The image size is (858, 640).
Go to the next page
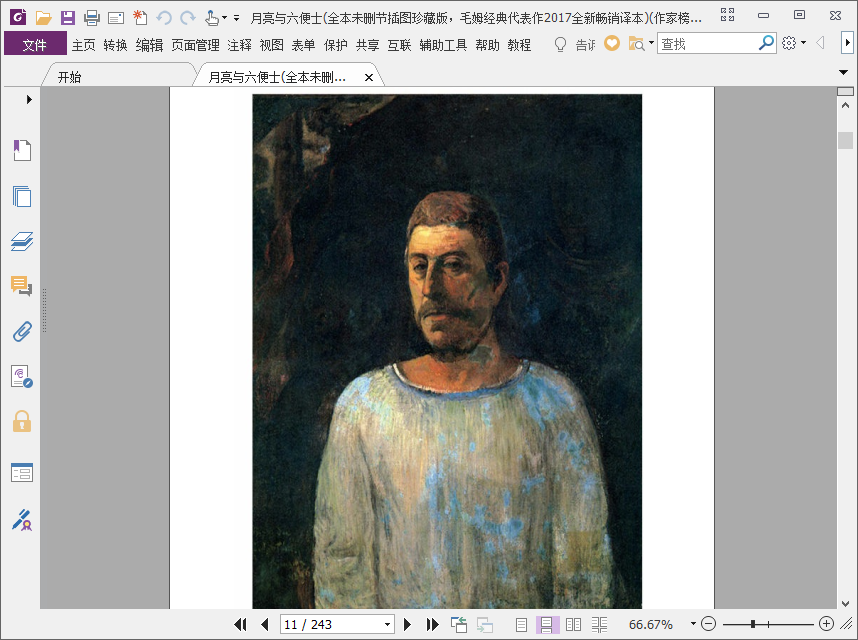pyautogui.click(x=407, y=624)
